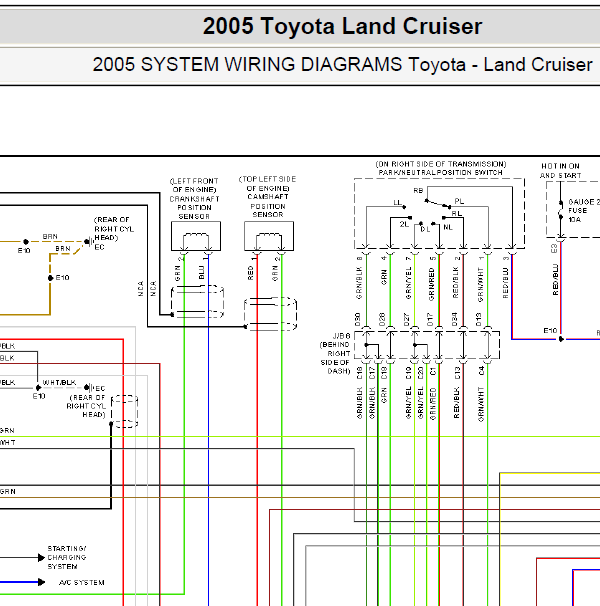Click the PL switch position label
Screen dimensions: 600x606
[x=459, y=201]
